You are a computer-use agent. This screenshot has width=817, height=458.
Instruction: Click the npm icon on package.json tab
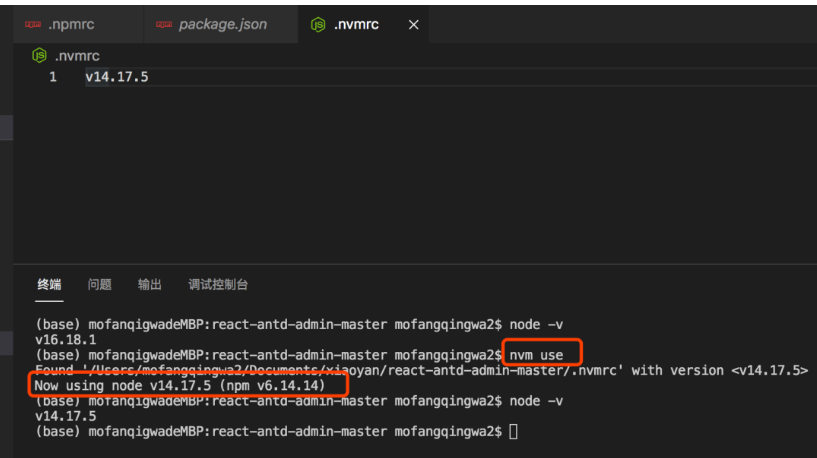coord(164,24)
